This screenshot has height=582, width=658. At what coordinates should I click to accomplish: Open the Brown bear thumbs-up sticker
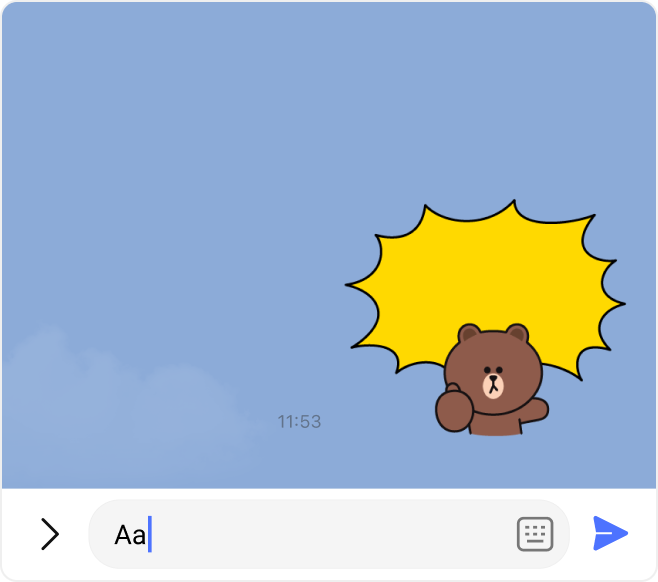(486, 318)
